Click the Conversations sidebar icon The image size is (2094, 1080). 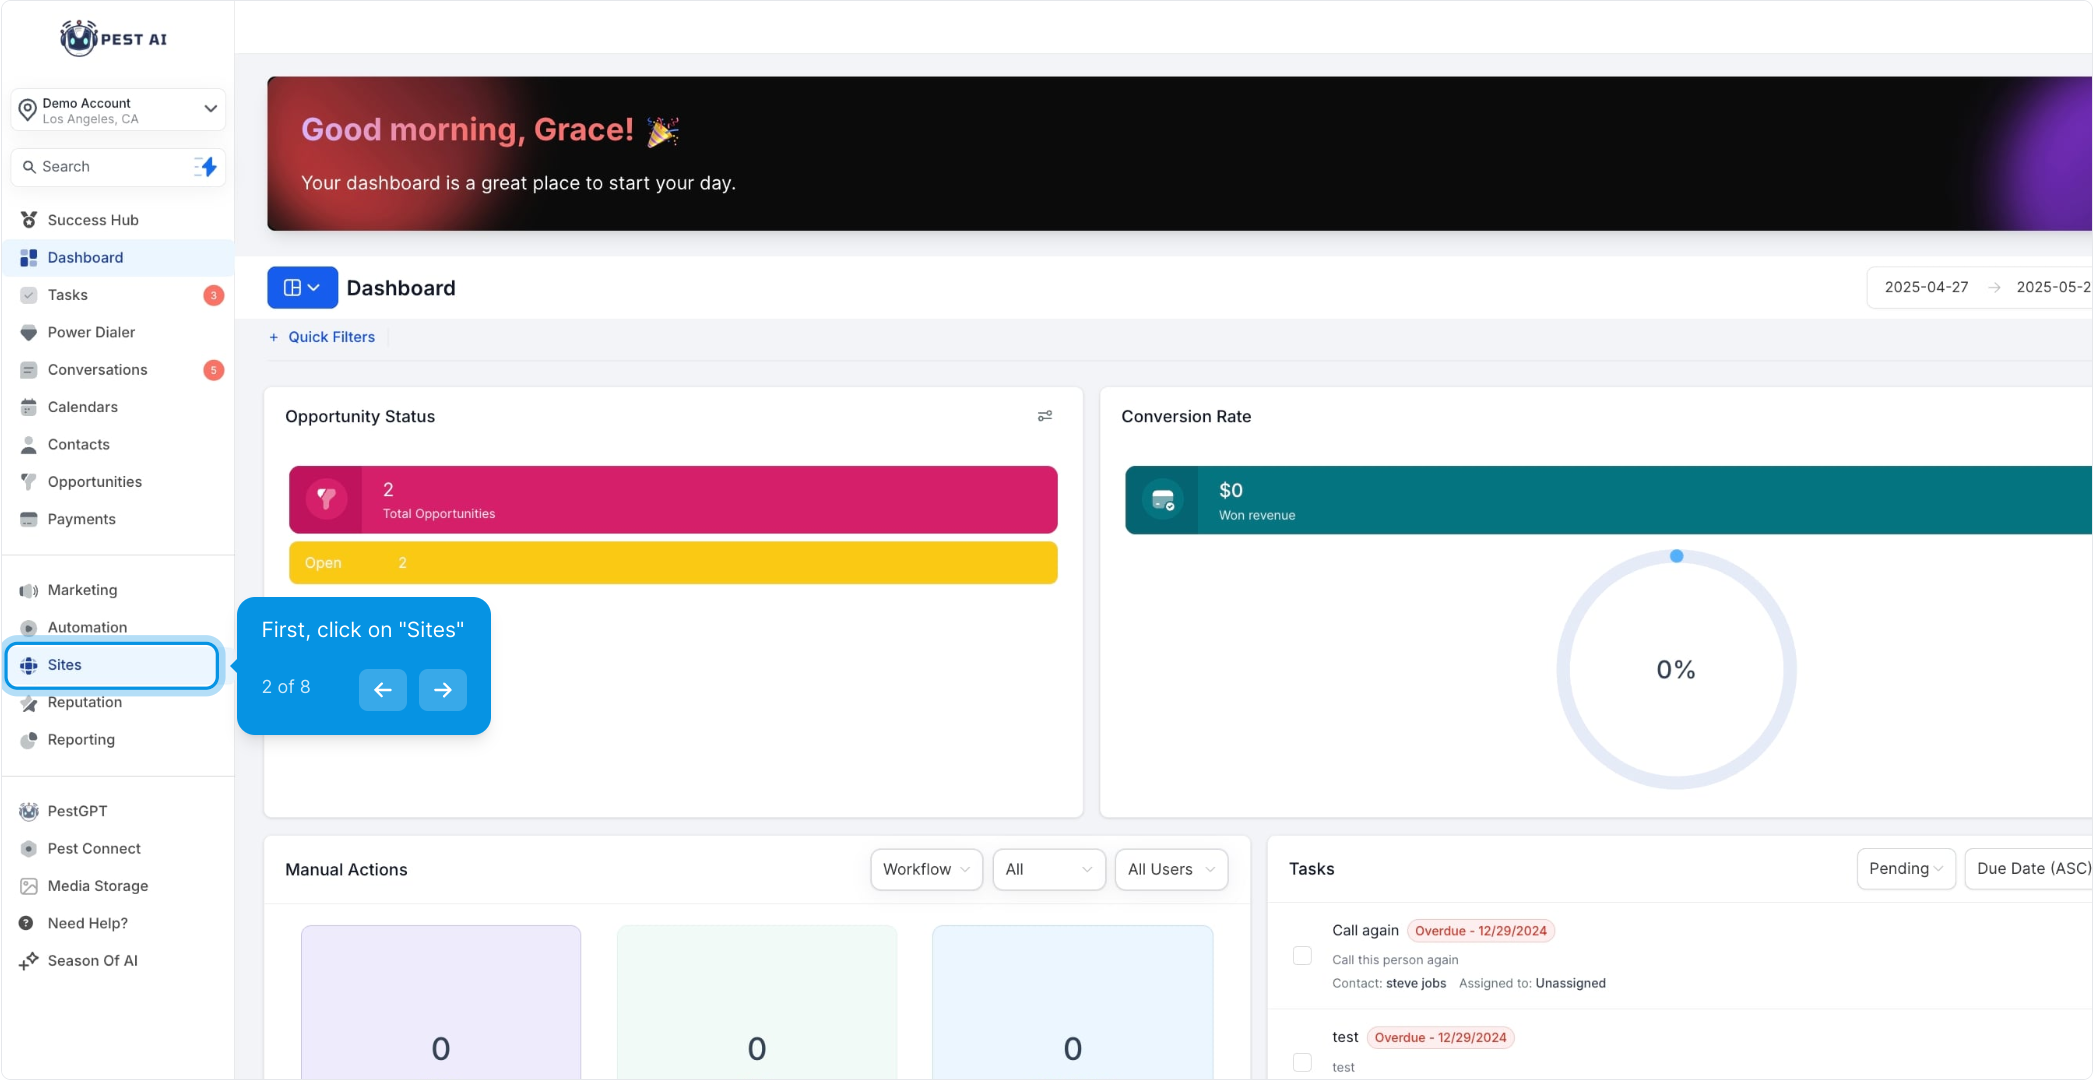tap(29, 370)
